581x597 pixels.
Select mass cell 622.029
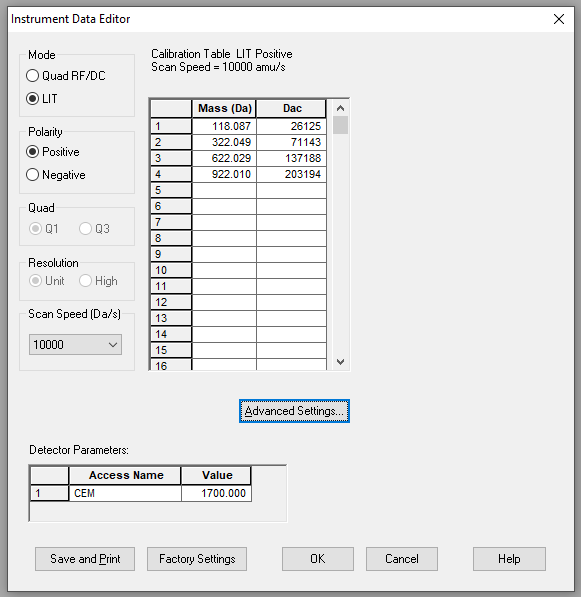[x=224, y=158]
